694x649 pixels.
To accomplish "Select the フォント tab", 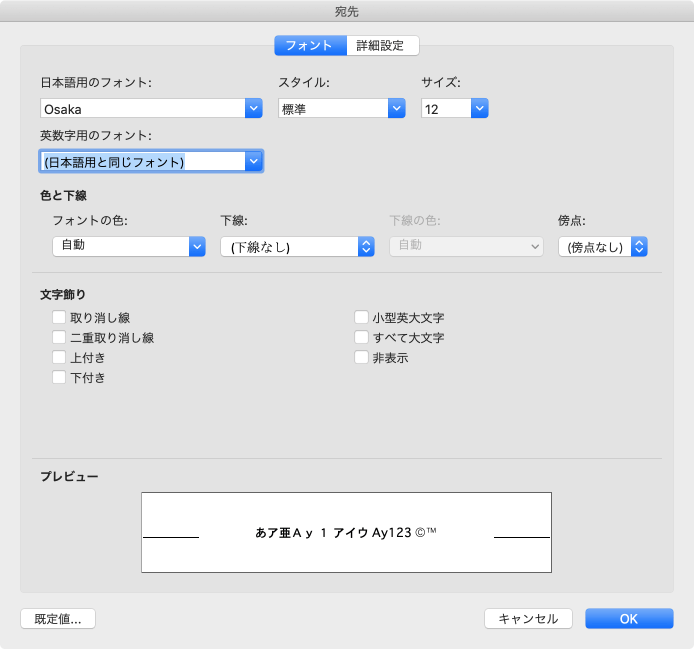I will (310, 45).
